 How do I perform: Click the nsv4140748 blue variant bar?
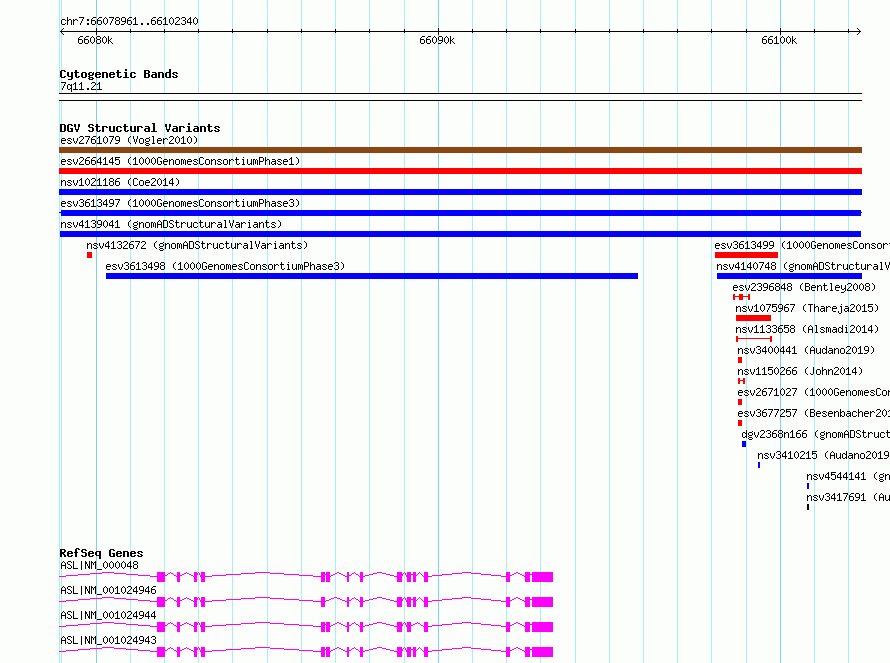tap(789, 276)
